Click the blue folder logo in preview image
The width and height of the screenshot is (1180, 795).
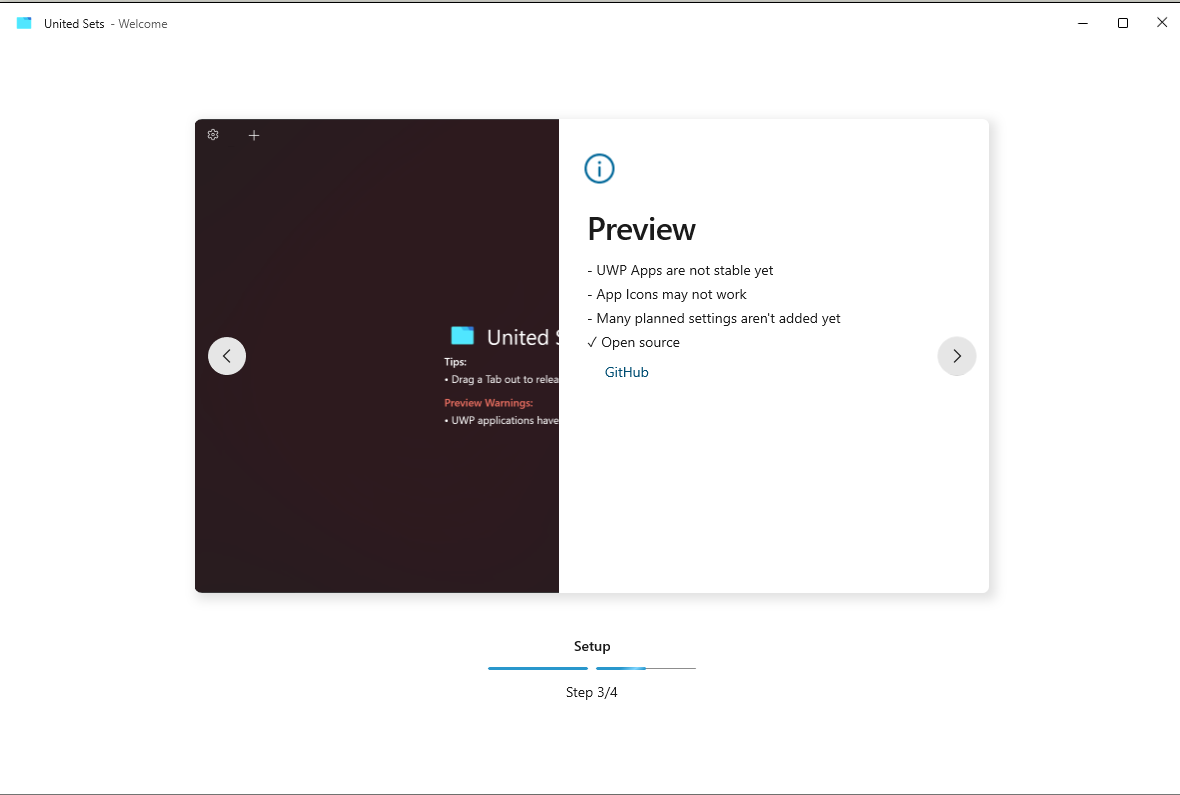pyautogui.click(x=462, y=336)
